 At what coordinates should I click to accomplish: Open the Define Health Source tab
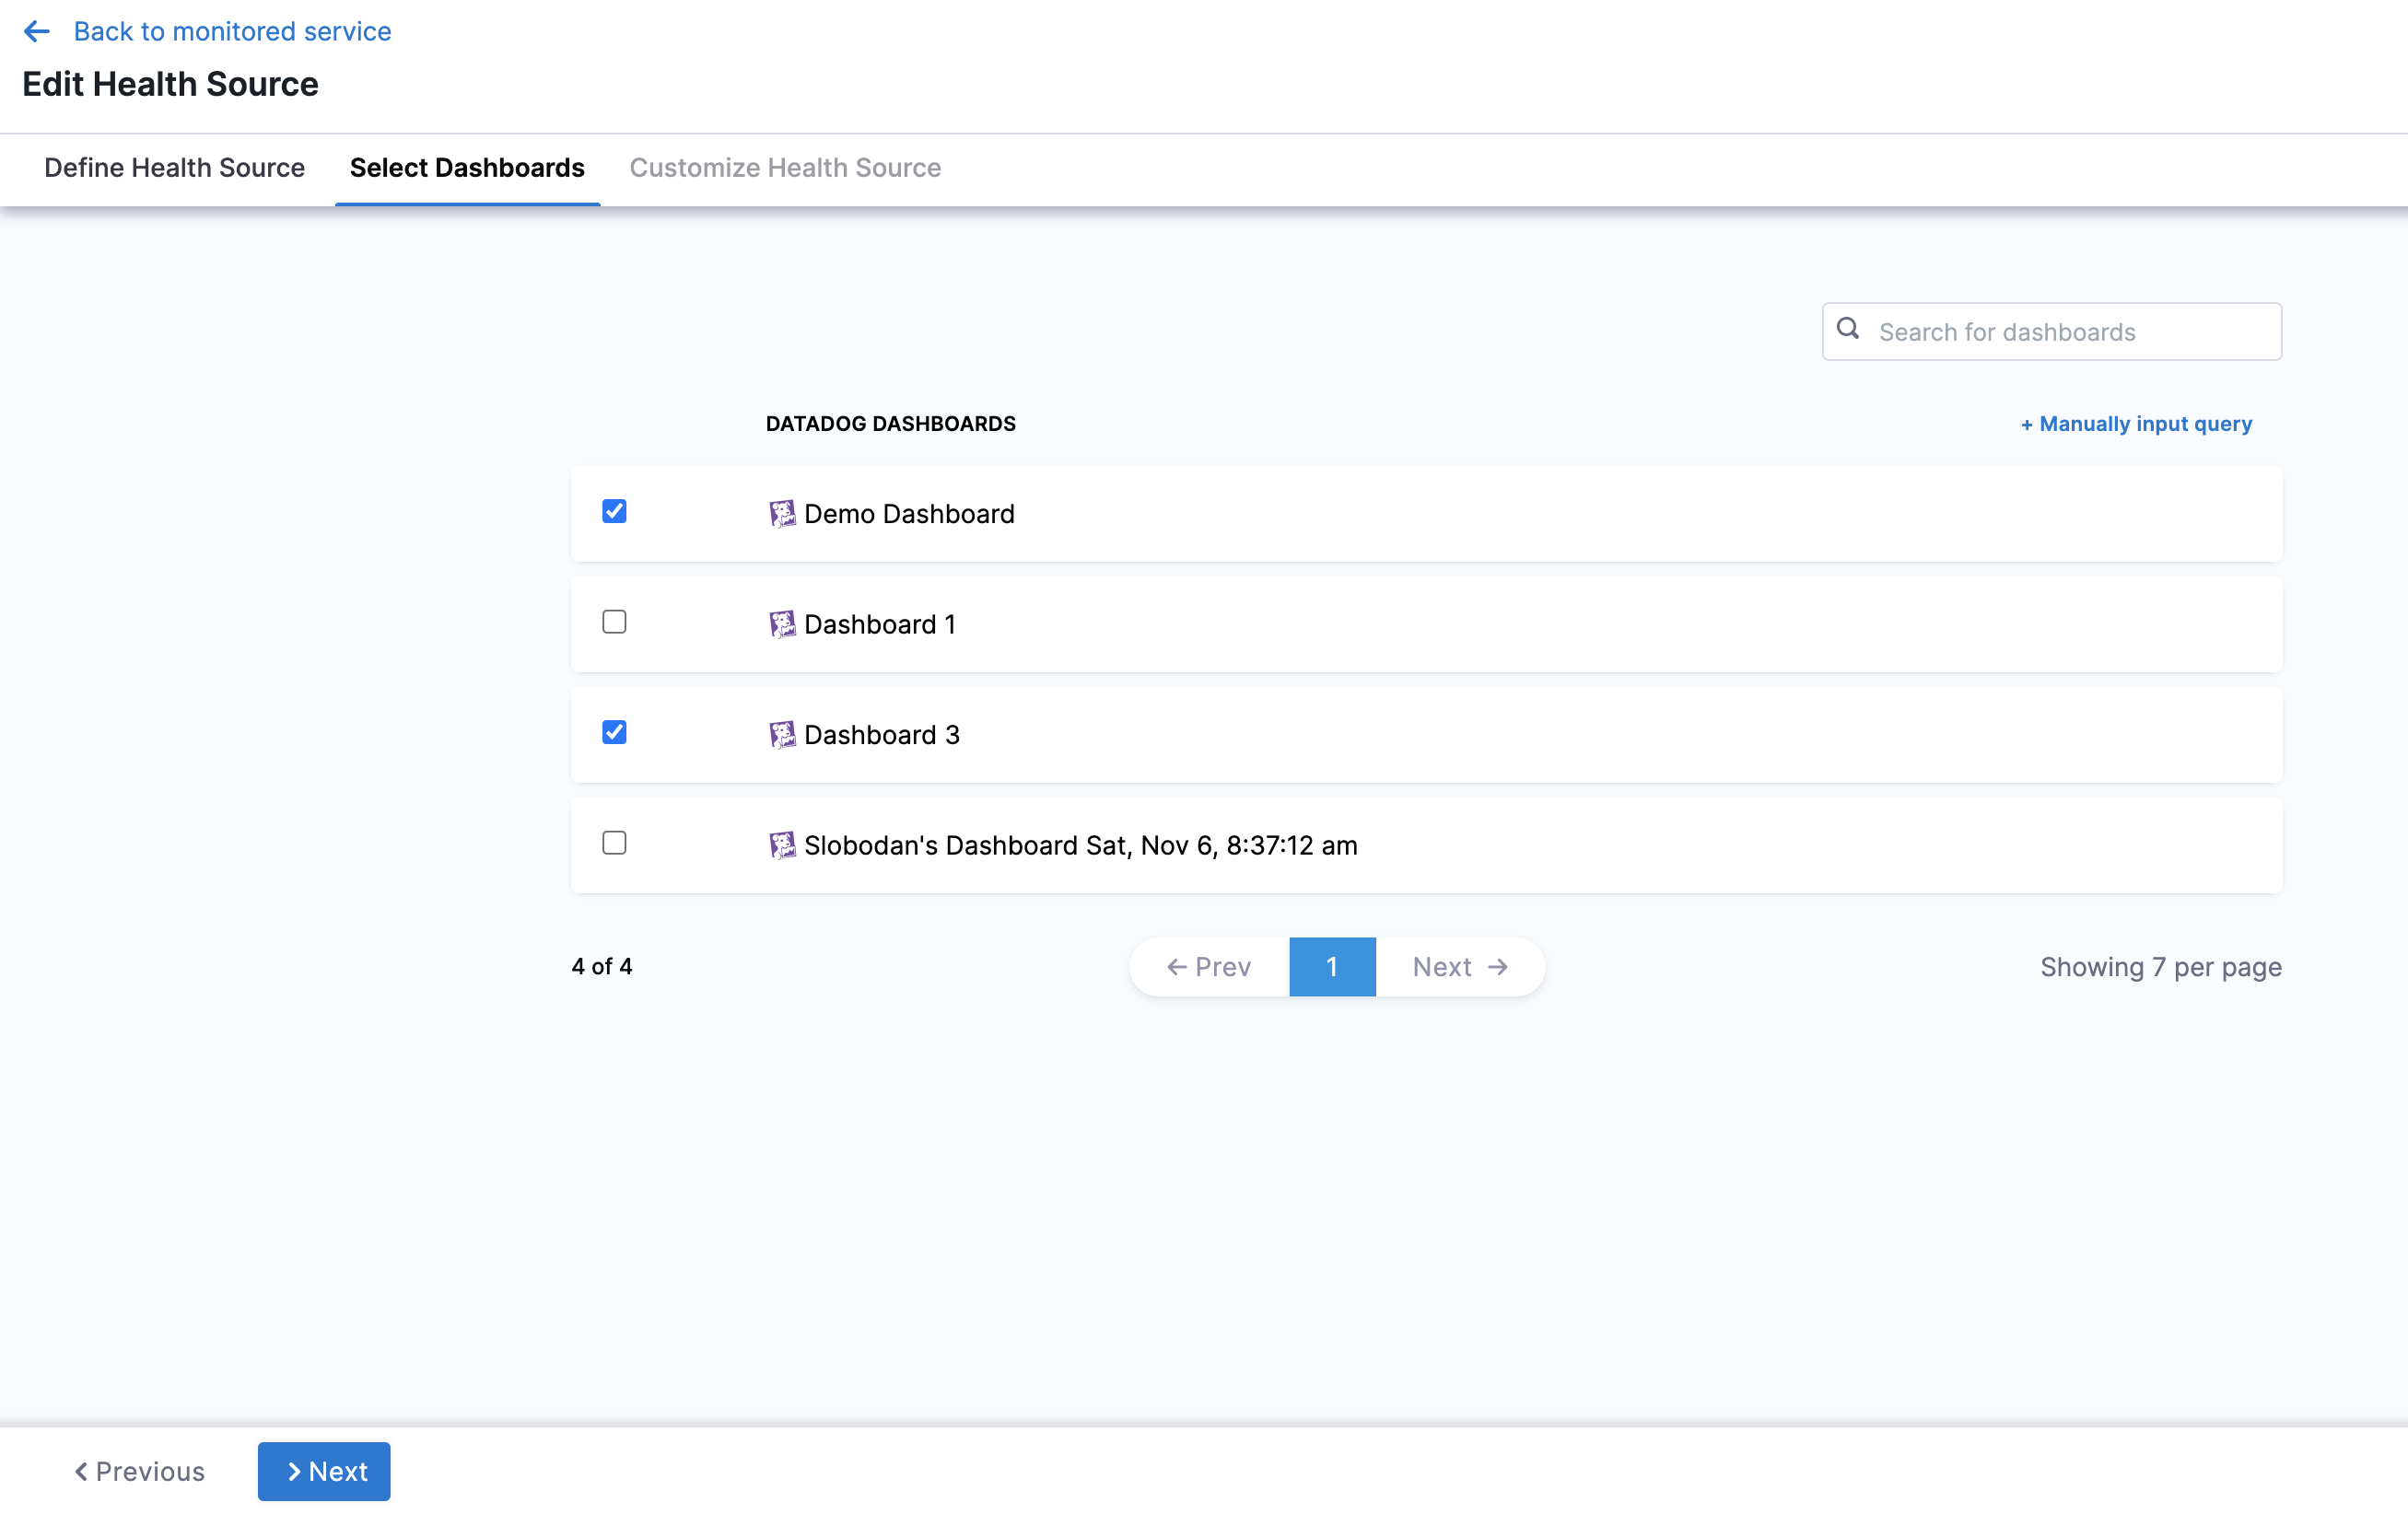point(174,168)
